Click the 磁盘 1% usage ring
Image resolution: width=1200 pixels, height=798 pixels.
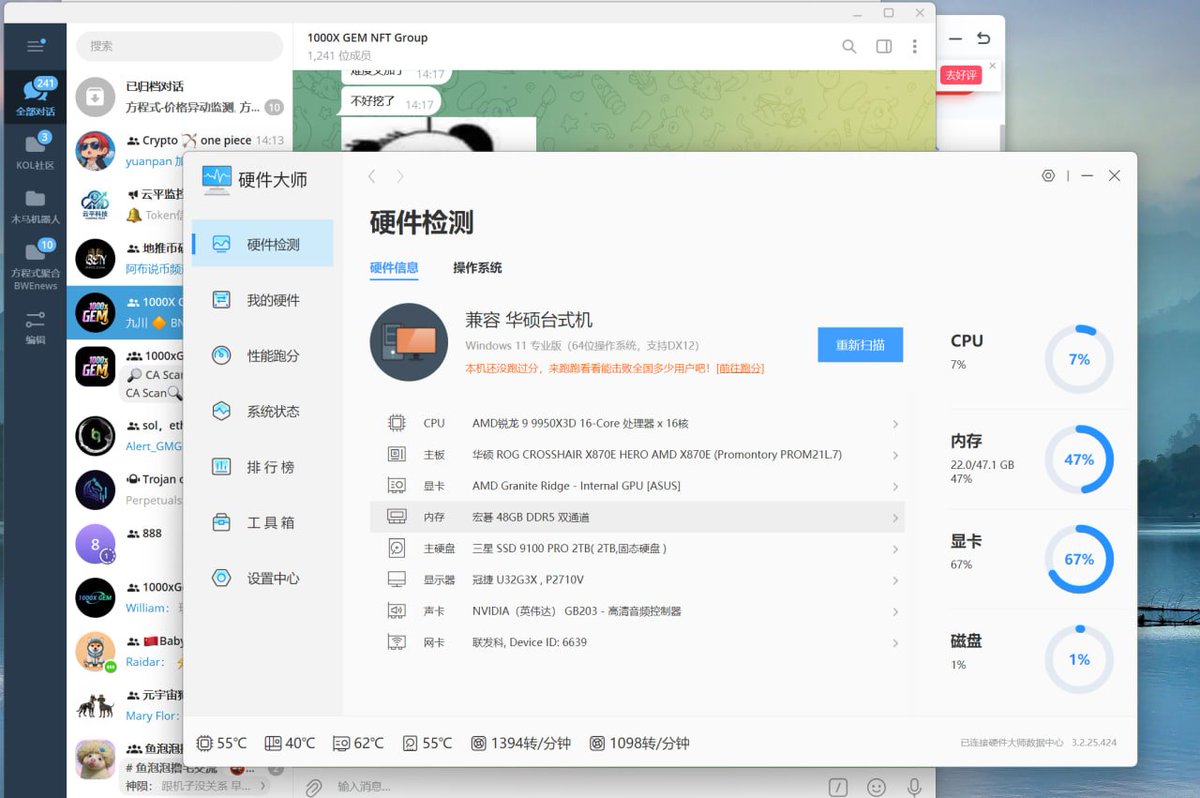pyautogui.click(x=1079, y=659)
